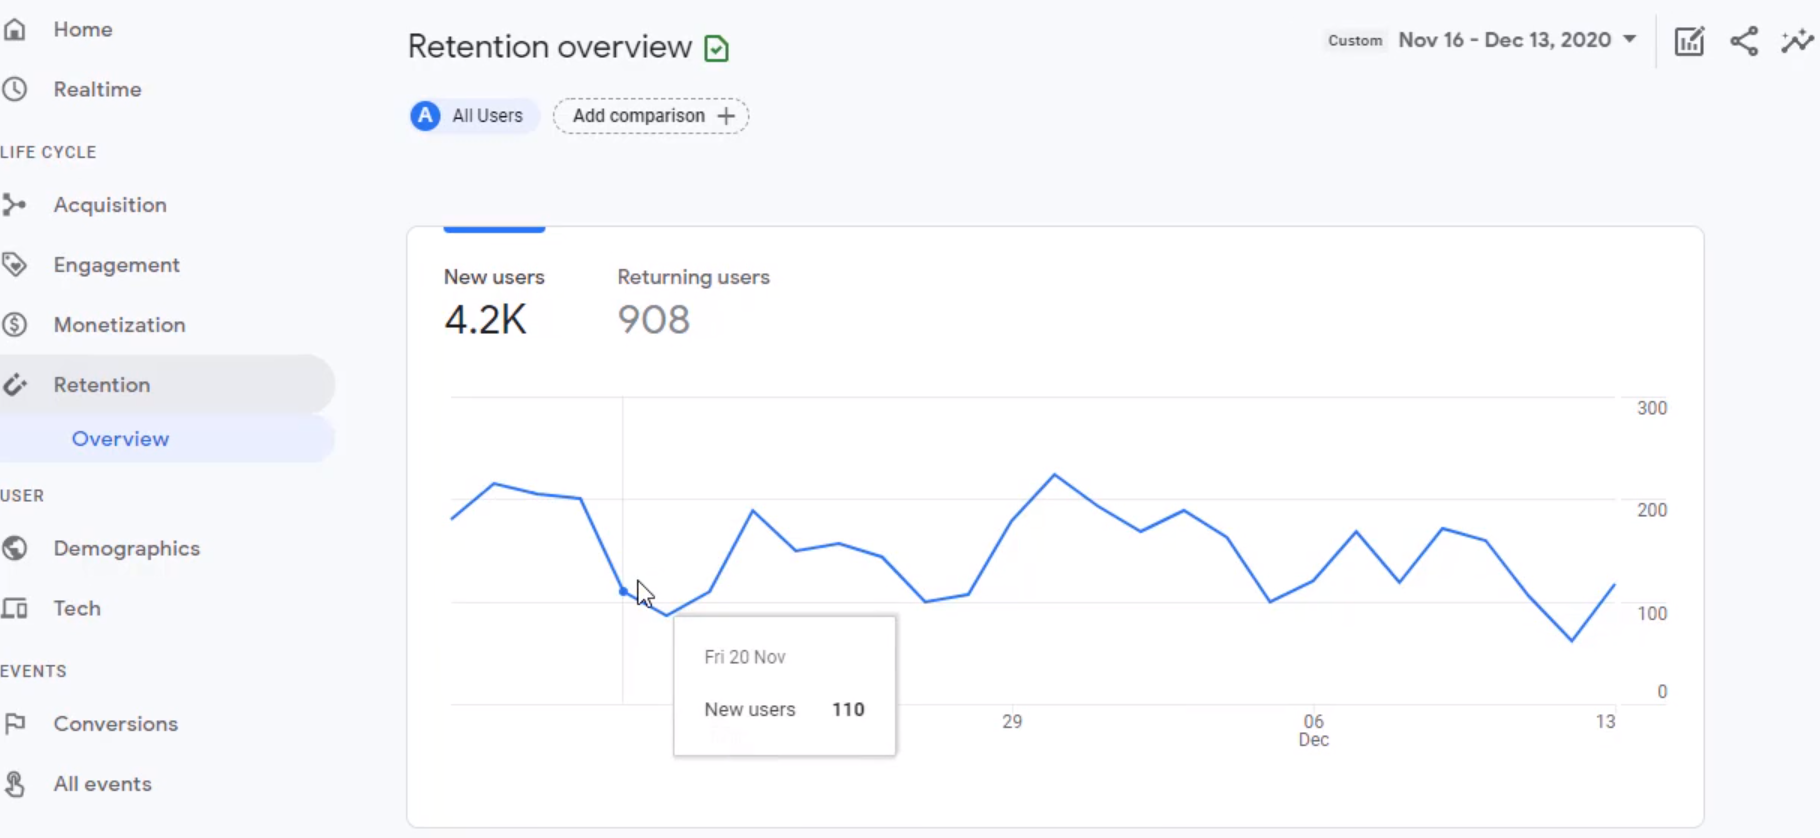The image size is (1820, 838).
Task: Click the Conversions flag icon
Action: coord(15,723)
